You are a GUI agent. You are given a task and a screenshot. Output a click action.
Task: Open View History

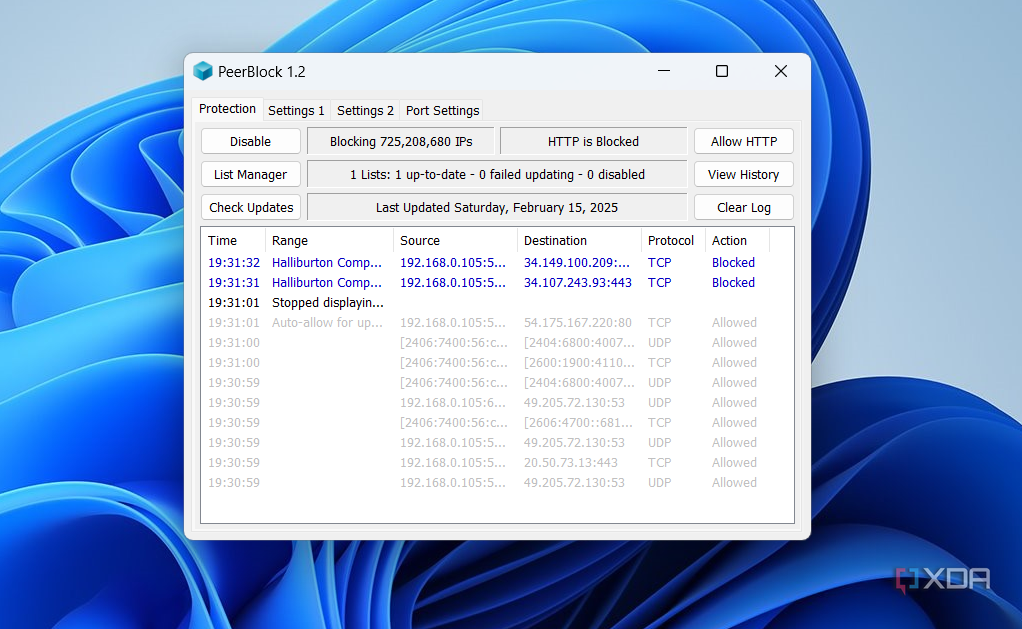point(744,175)
